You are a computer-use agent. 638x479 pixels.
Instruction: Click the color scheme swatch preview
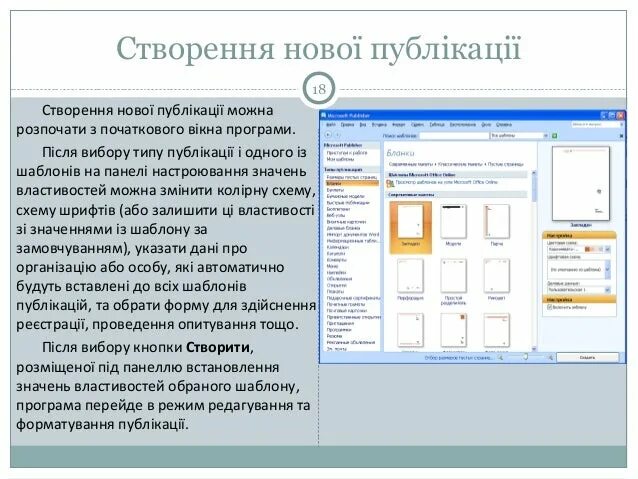(593, 249)
